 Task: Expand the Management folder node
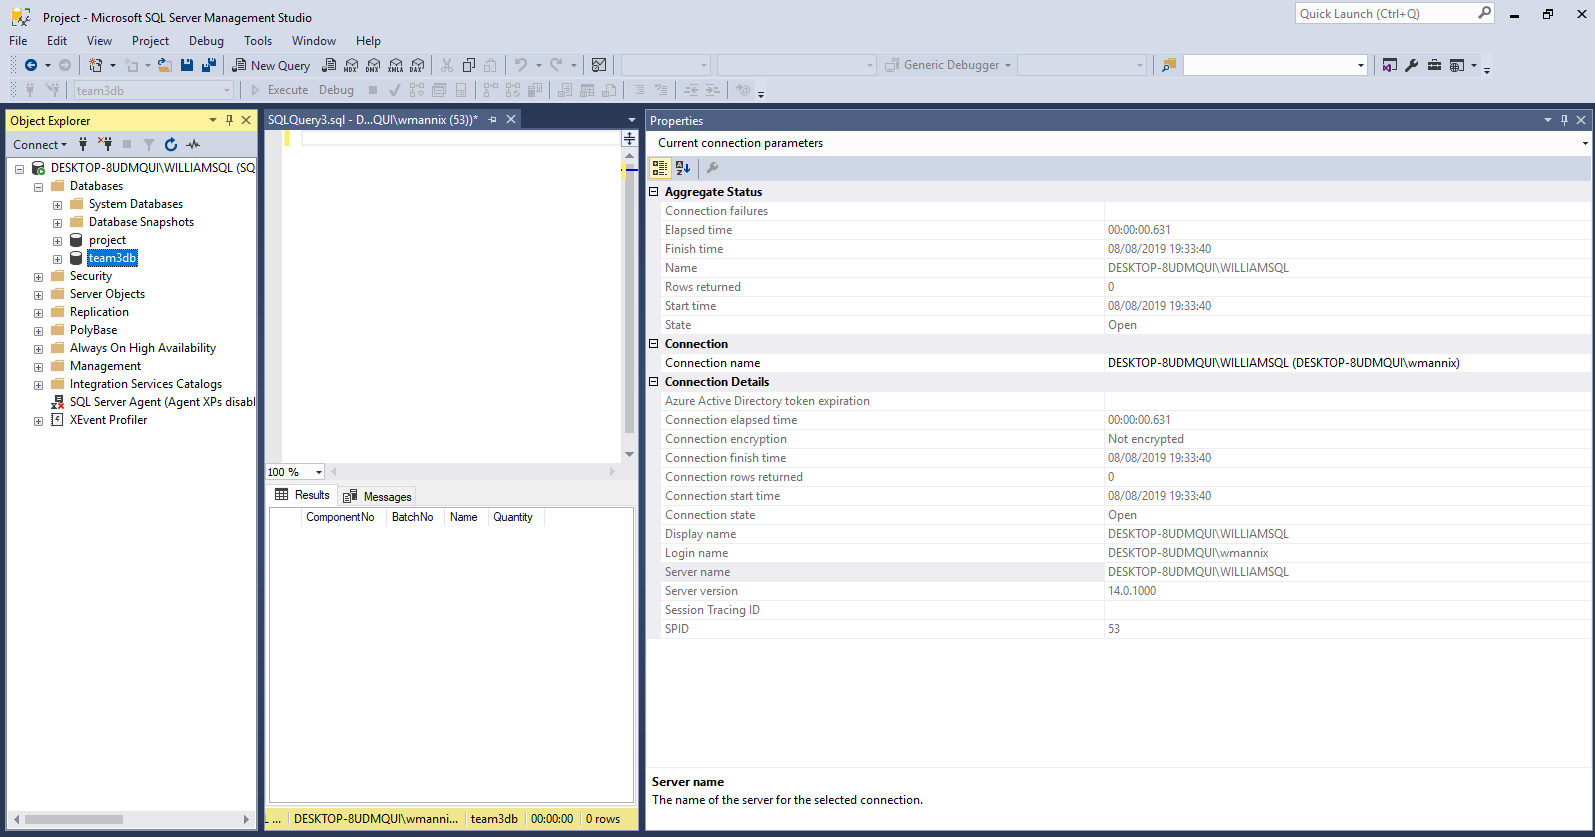[38, 367]
